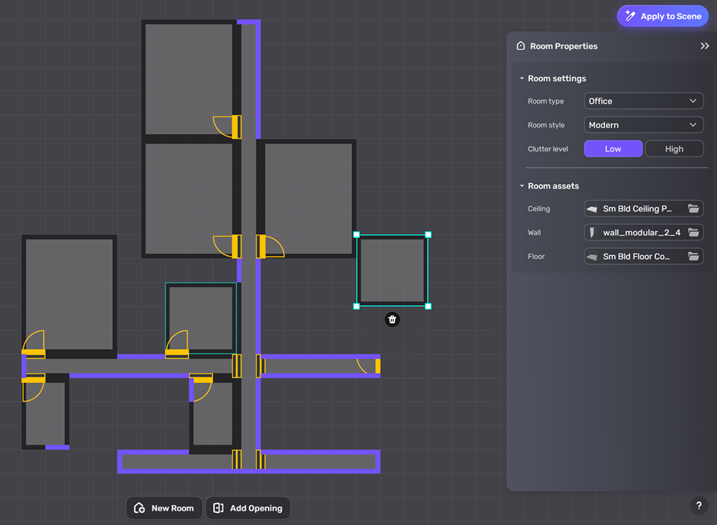Set clutter level to High
The image size is (717, 525).
(674, 149)
